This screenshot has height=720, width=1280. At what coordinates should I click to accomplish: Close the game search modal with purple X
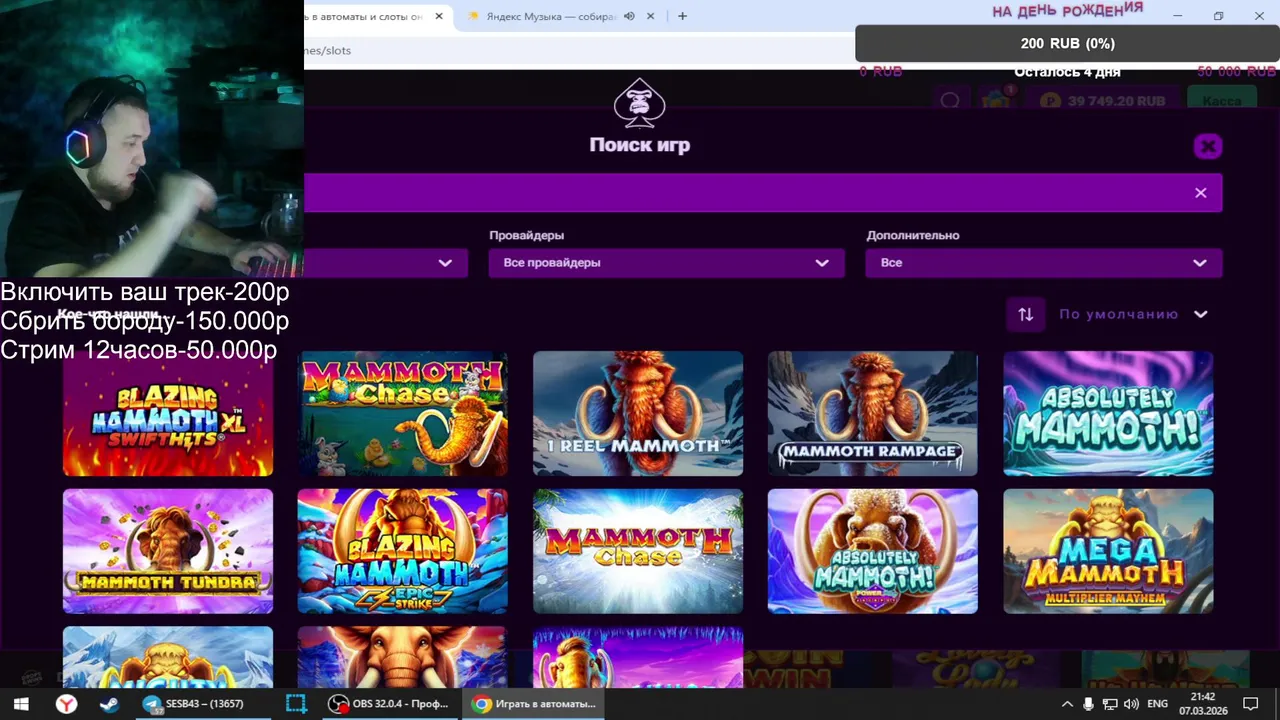coord(1208,147)
